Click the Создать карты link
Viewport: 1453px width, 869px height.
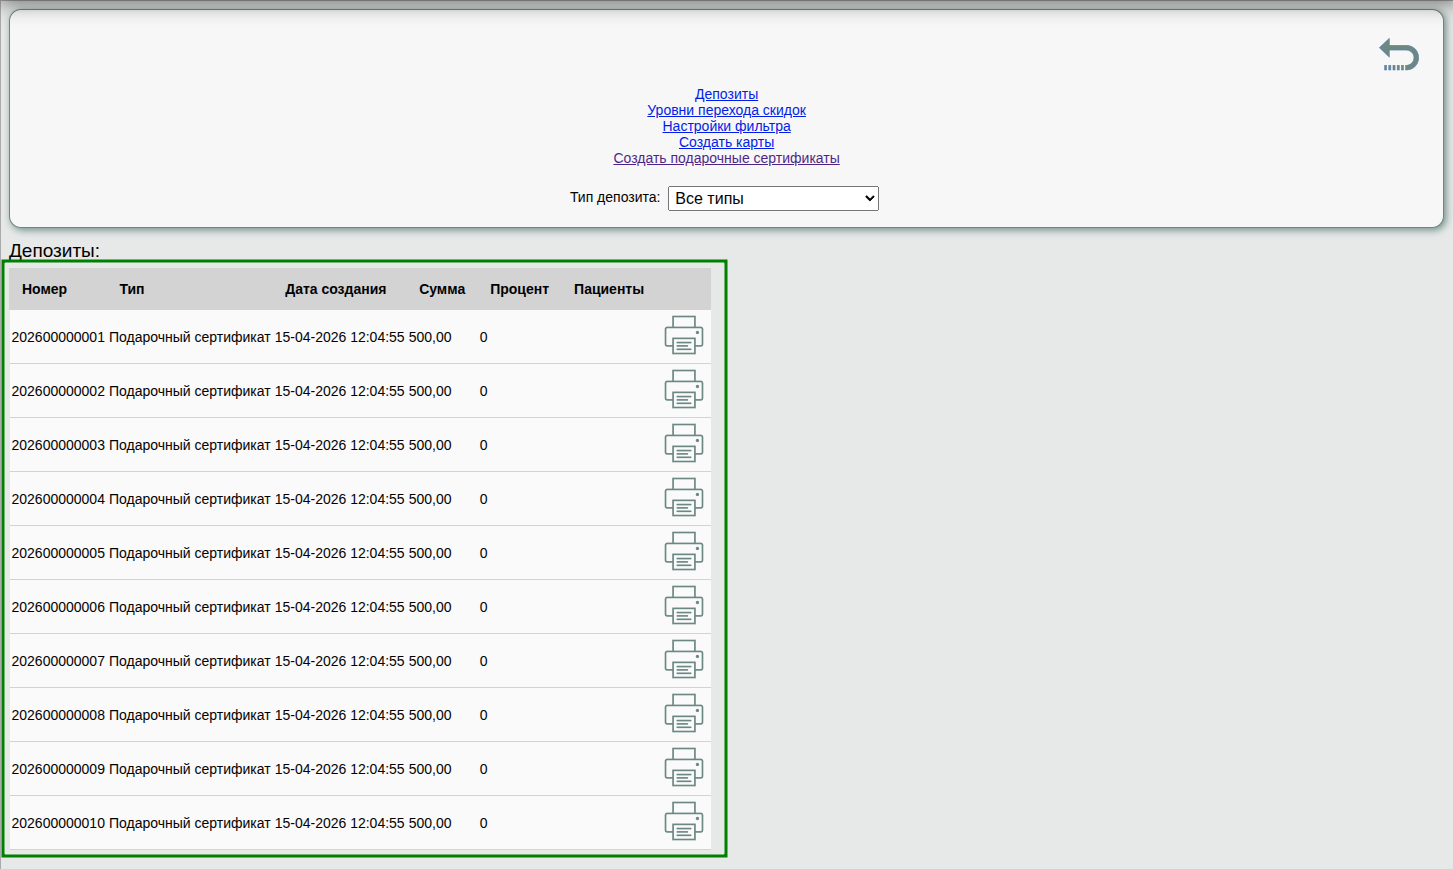(x=726, y=142)
